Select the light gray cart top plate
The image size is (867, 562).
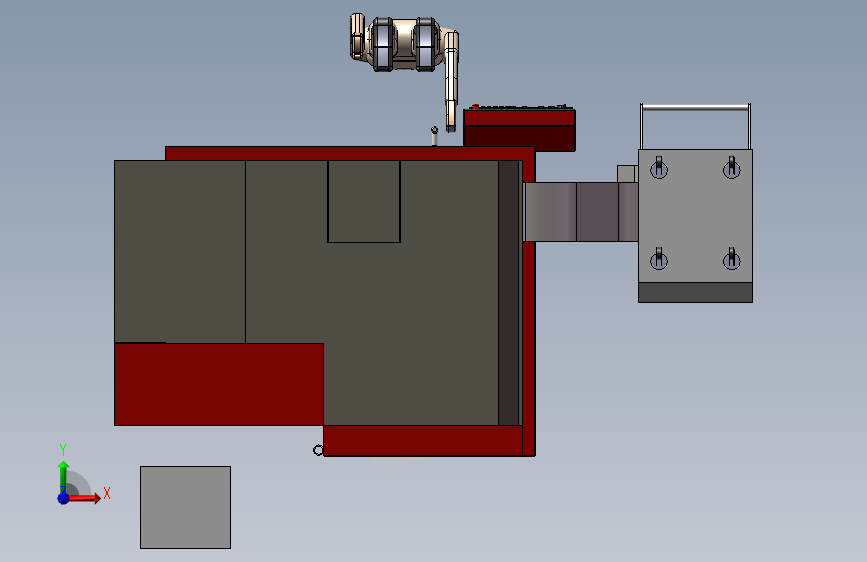pyautogui.click(x=695, y=216)
